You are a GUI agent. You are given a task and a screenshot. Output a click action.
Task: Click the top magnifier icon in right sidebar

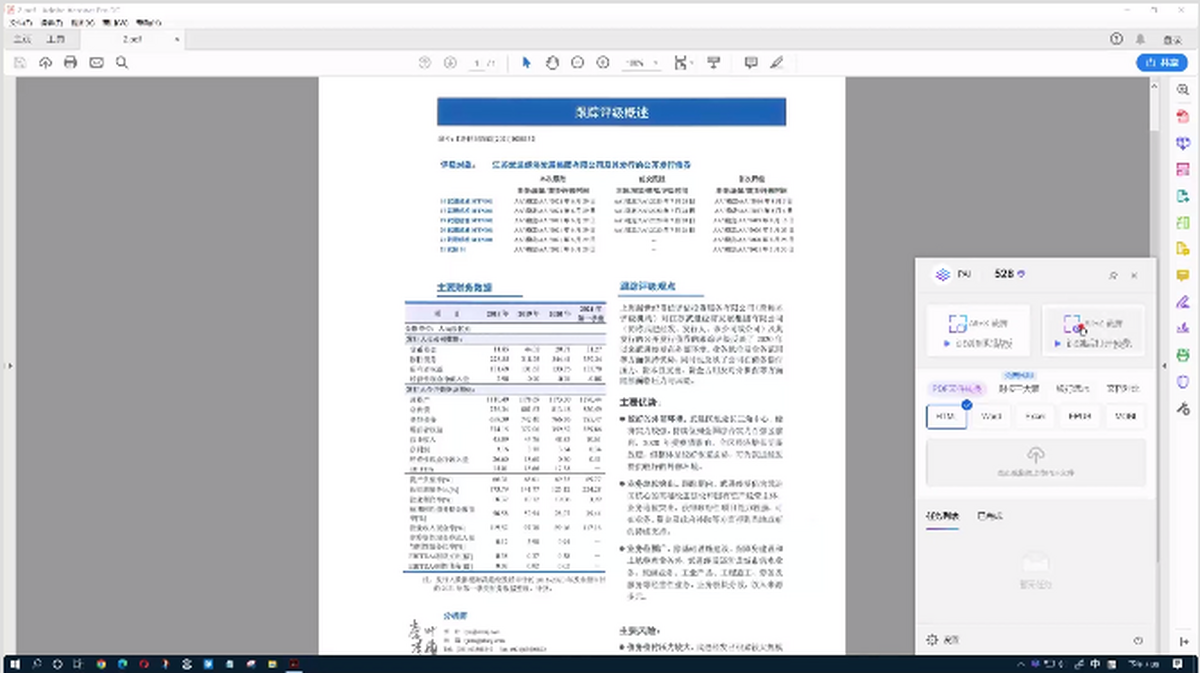1183,90
